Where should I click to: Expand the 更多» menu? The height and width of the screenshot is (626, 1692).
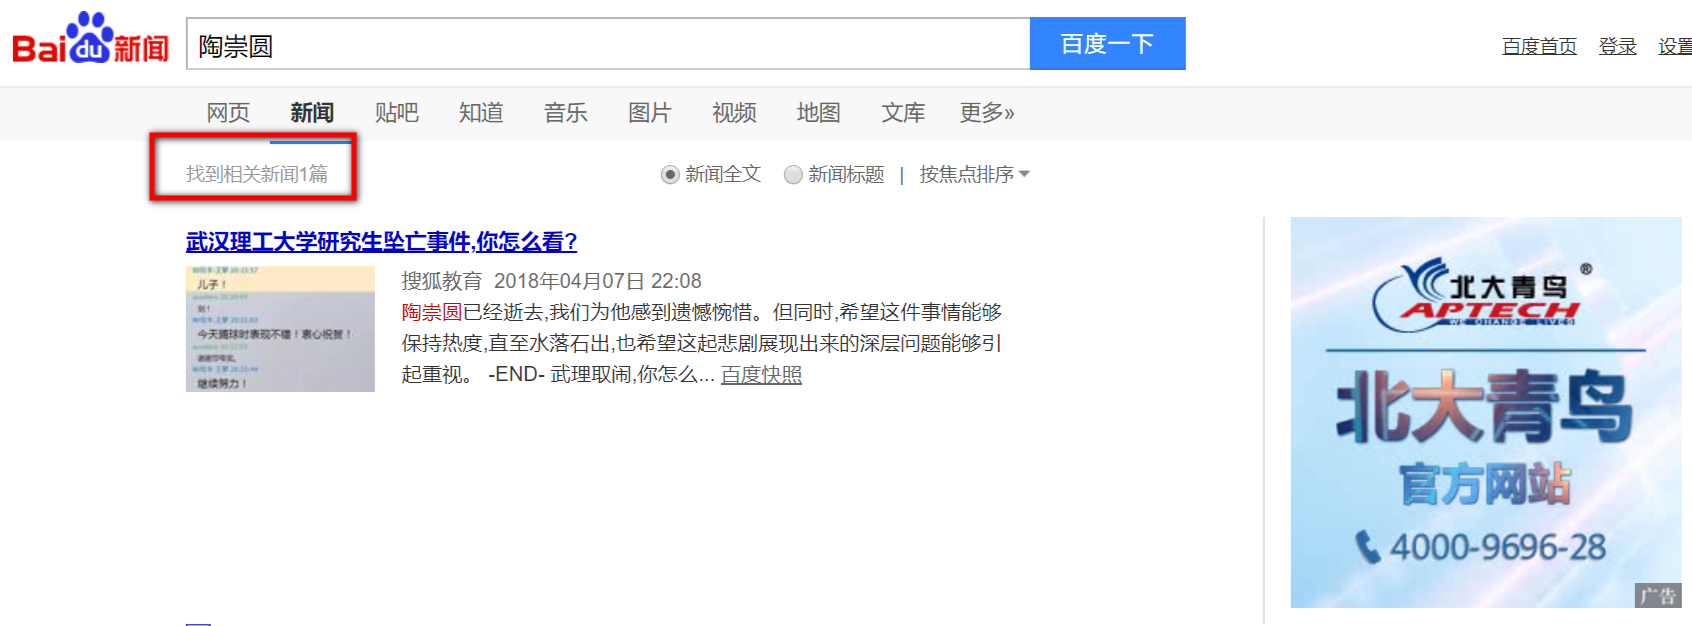[x=987, y=113]
